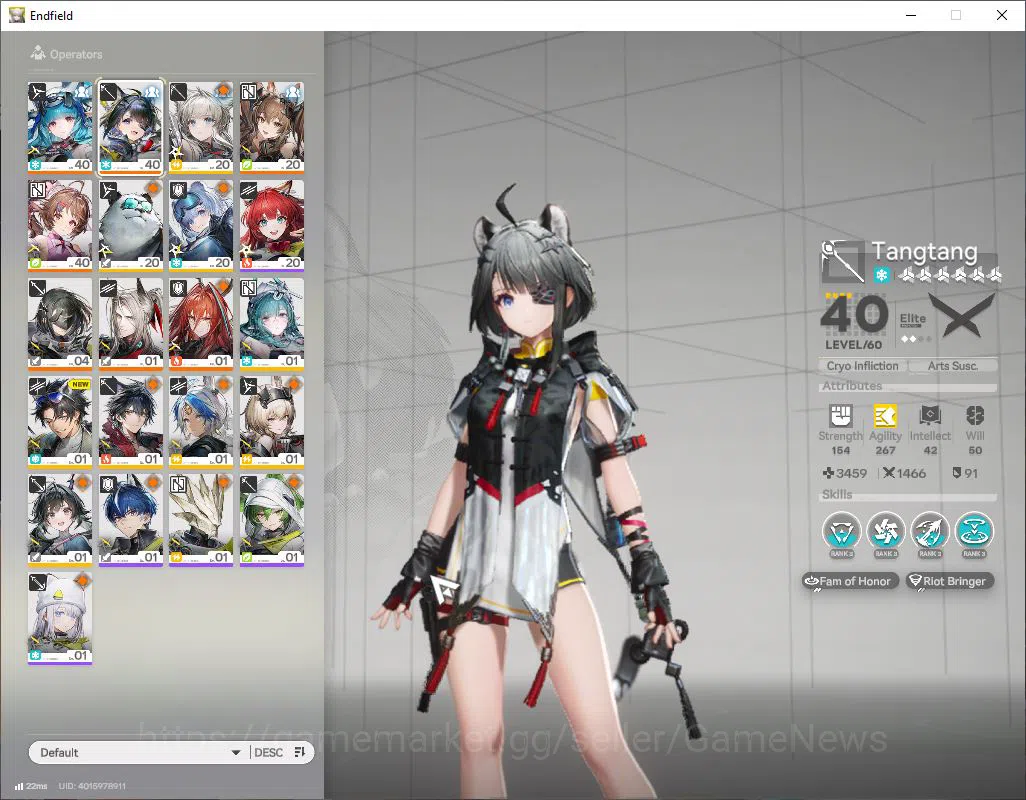Screen dimensions: 1026x800
Task: Select smiling black-haired girl level 01 card
Action: [60, 520]
